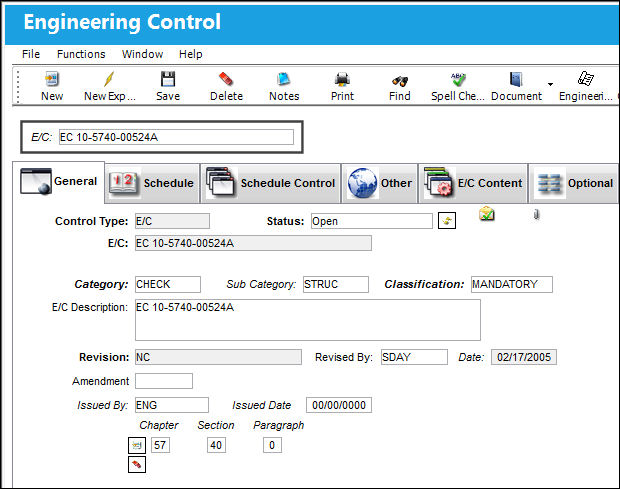Save the record with the floppy icon

(x=168, y=79)
